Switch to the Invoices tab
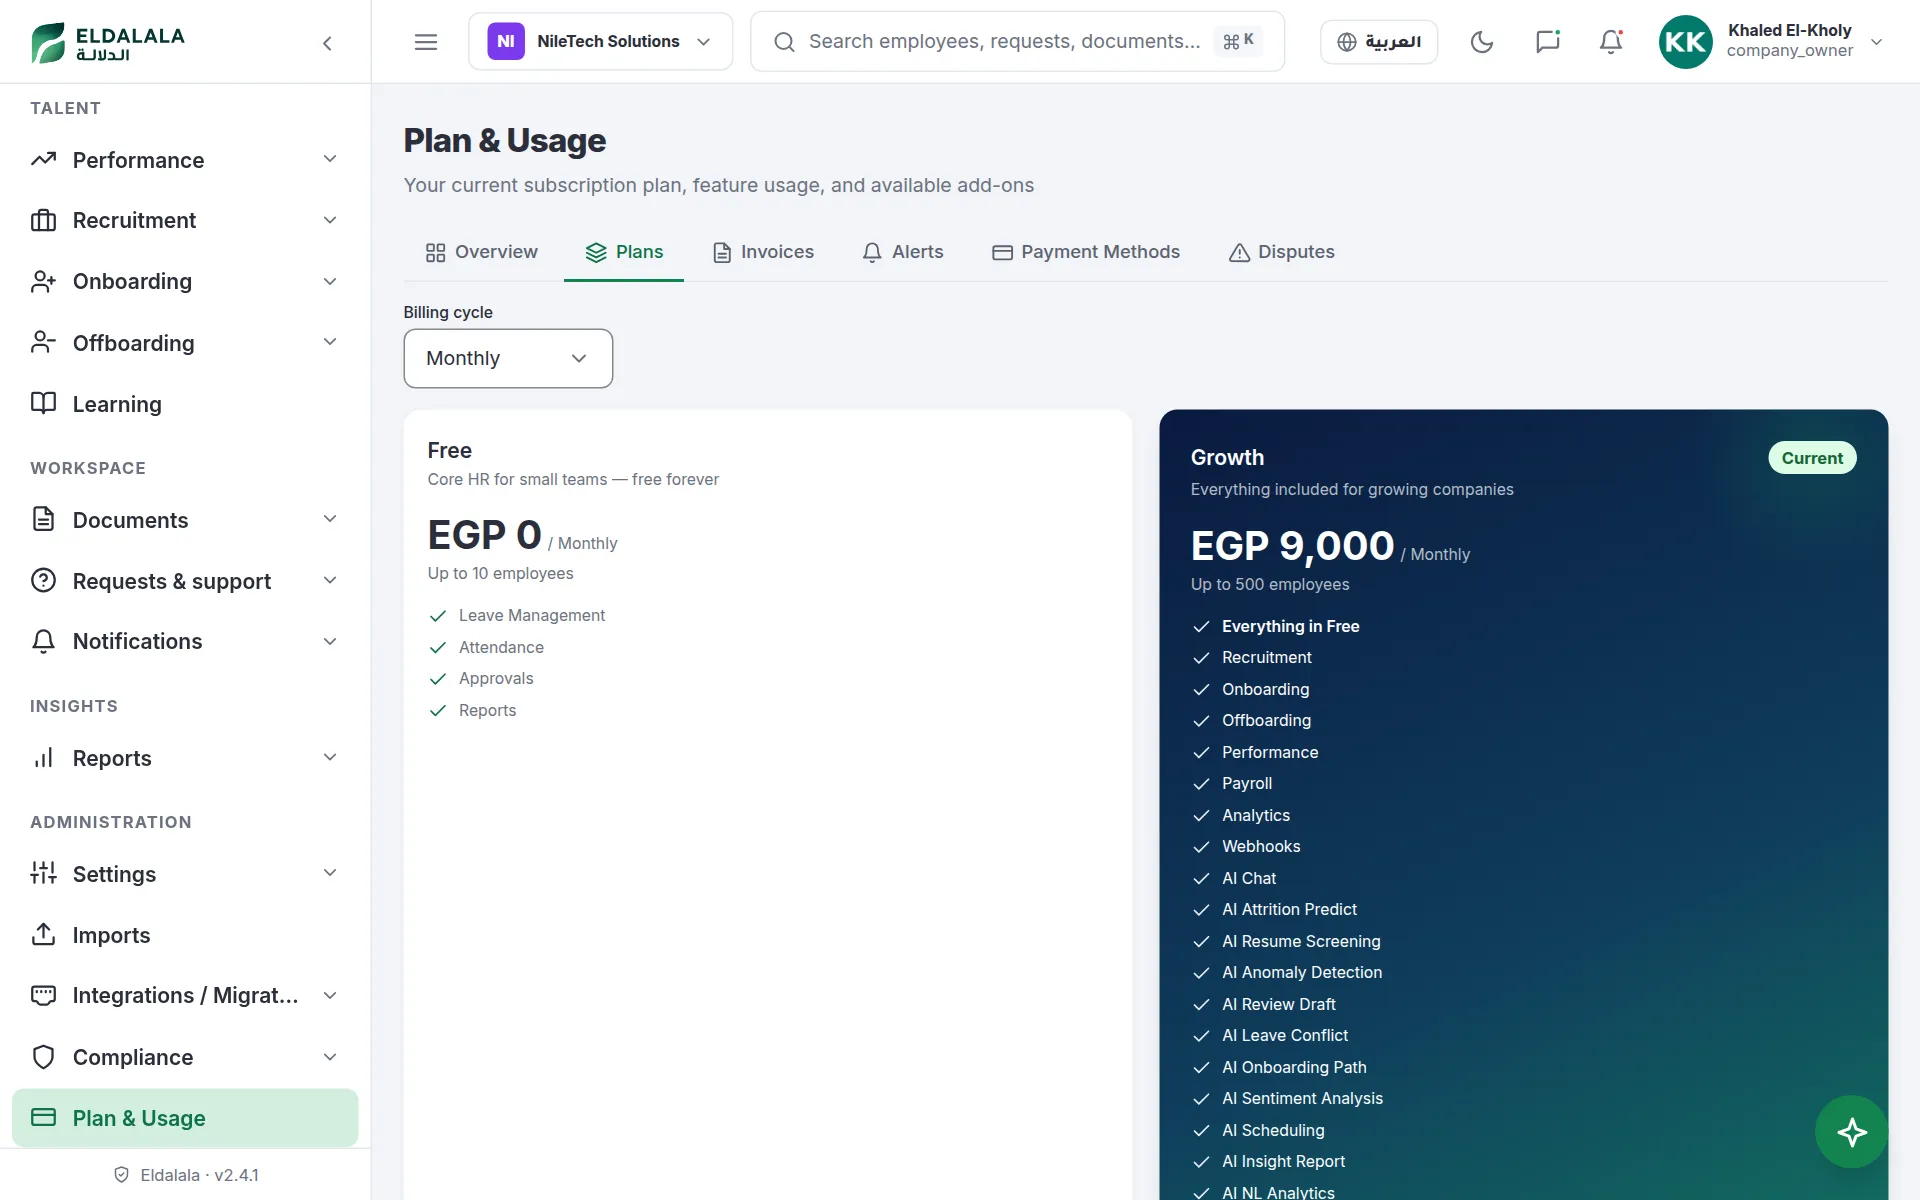 (763, 252)
